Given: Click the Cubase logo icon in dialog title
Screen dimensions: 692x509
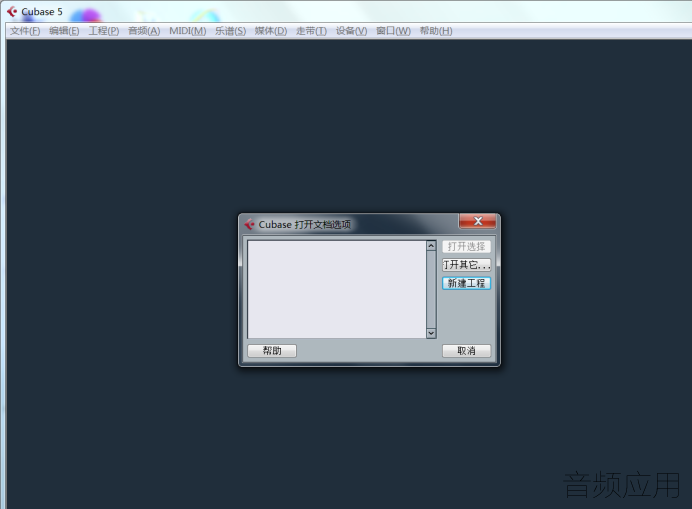Looking at the screenshot, I should tap(249, 224).
